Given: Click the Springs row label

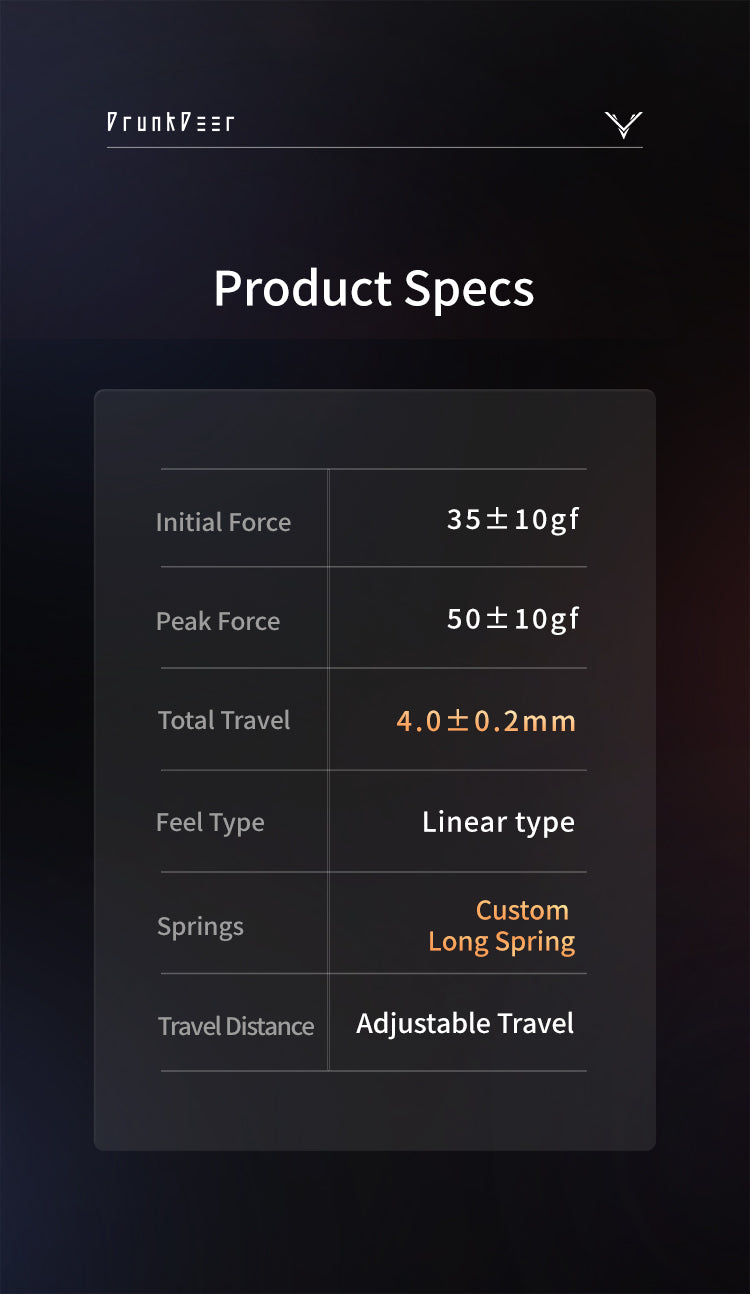Looking at the screenshot, I should pyautogui.click(x=200, y=926).
